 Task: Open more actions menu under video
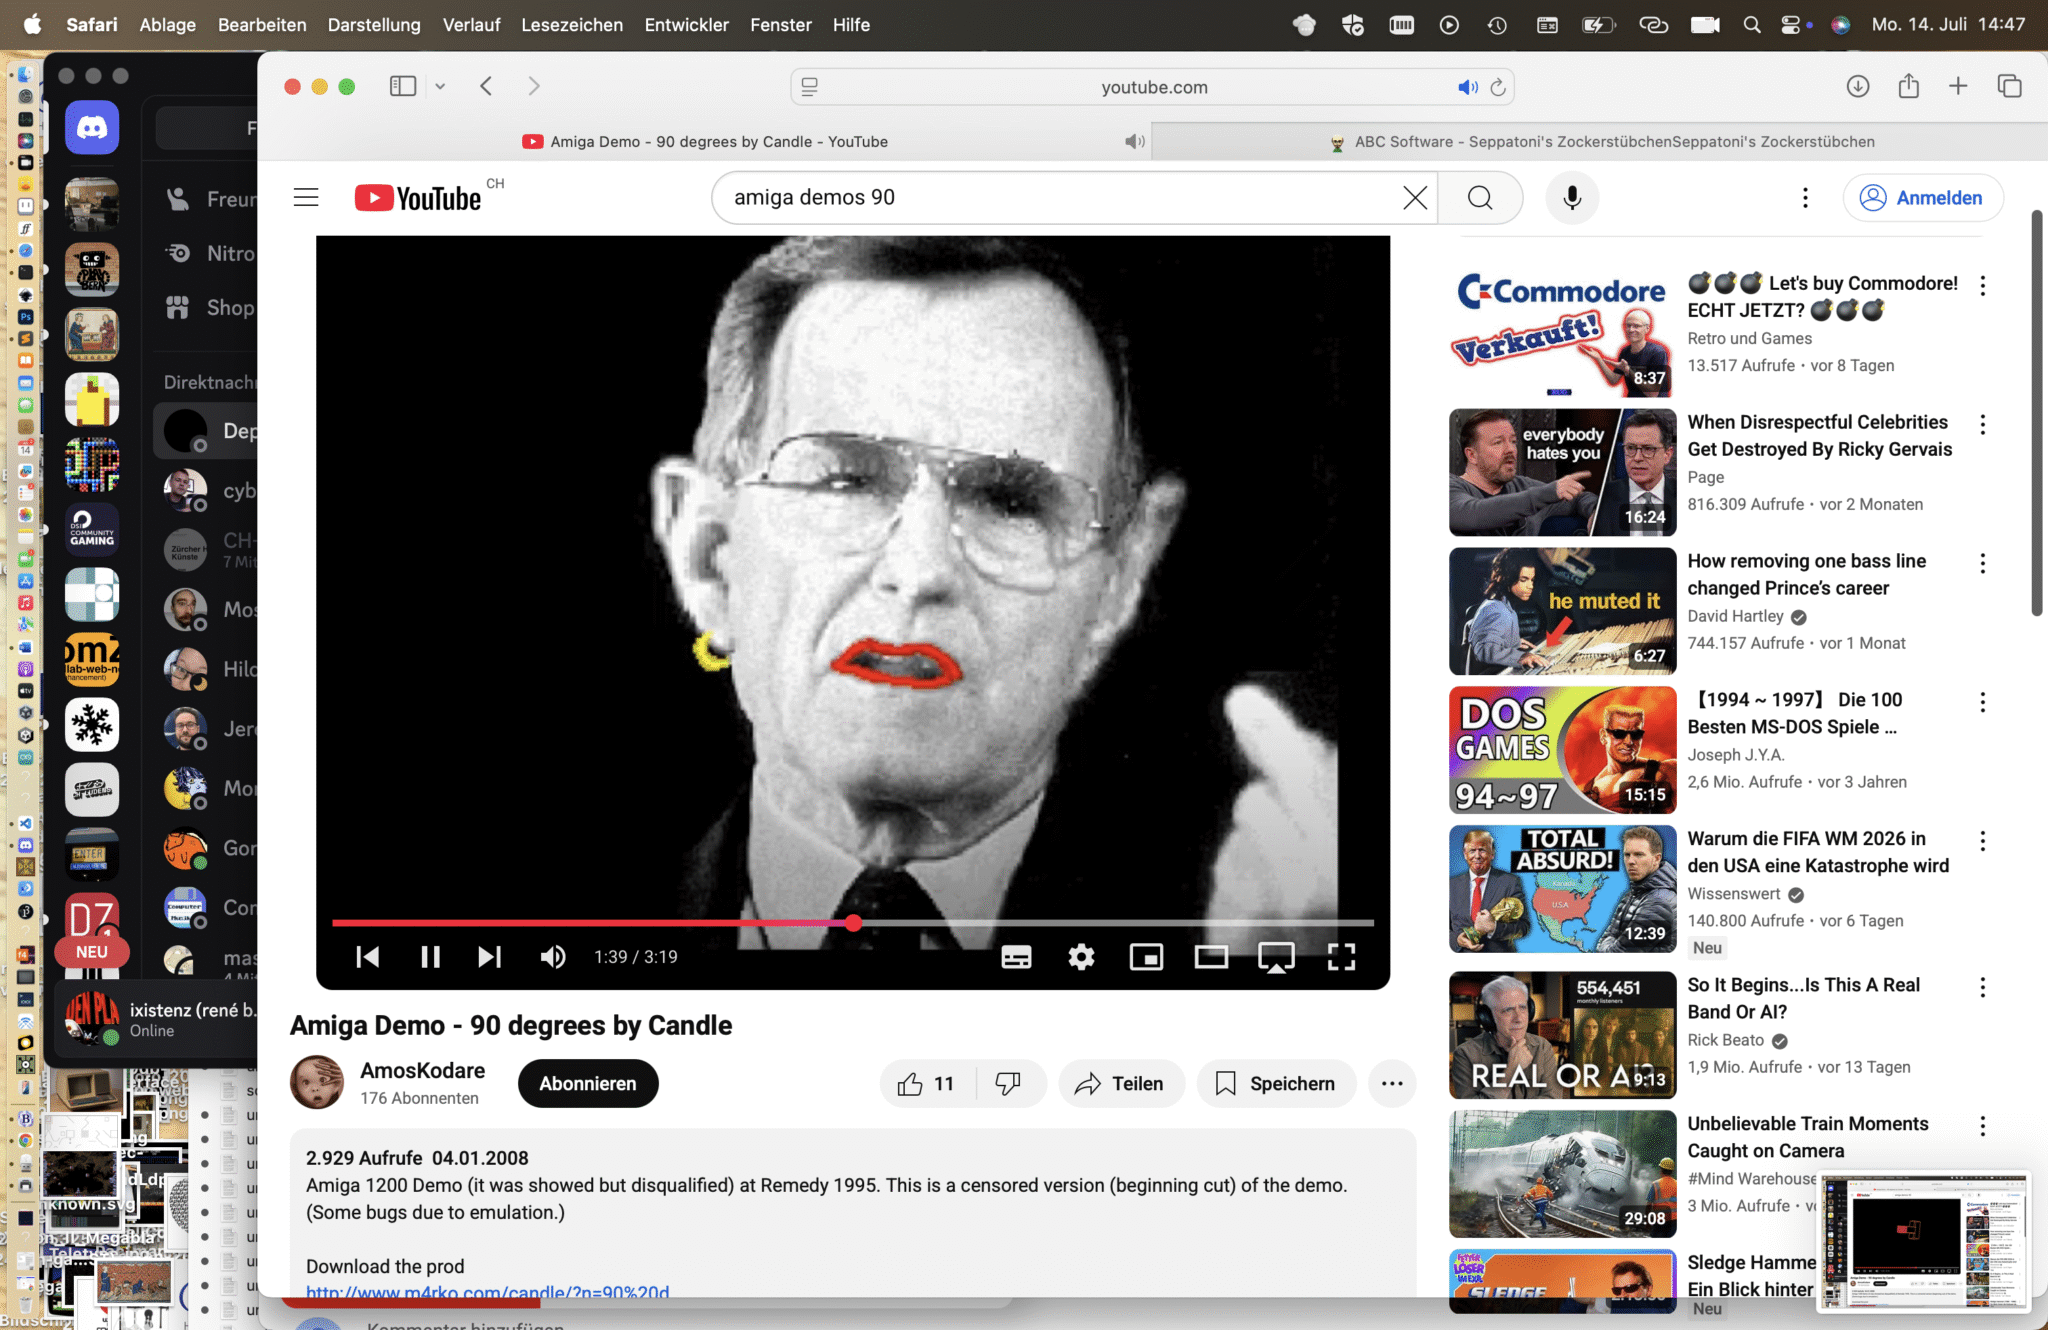1392,1083
